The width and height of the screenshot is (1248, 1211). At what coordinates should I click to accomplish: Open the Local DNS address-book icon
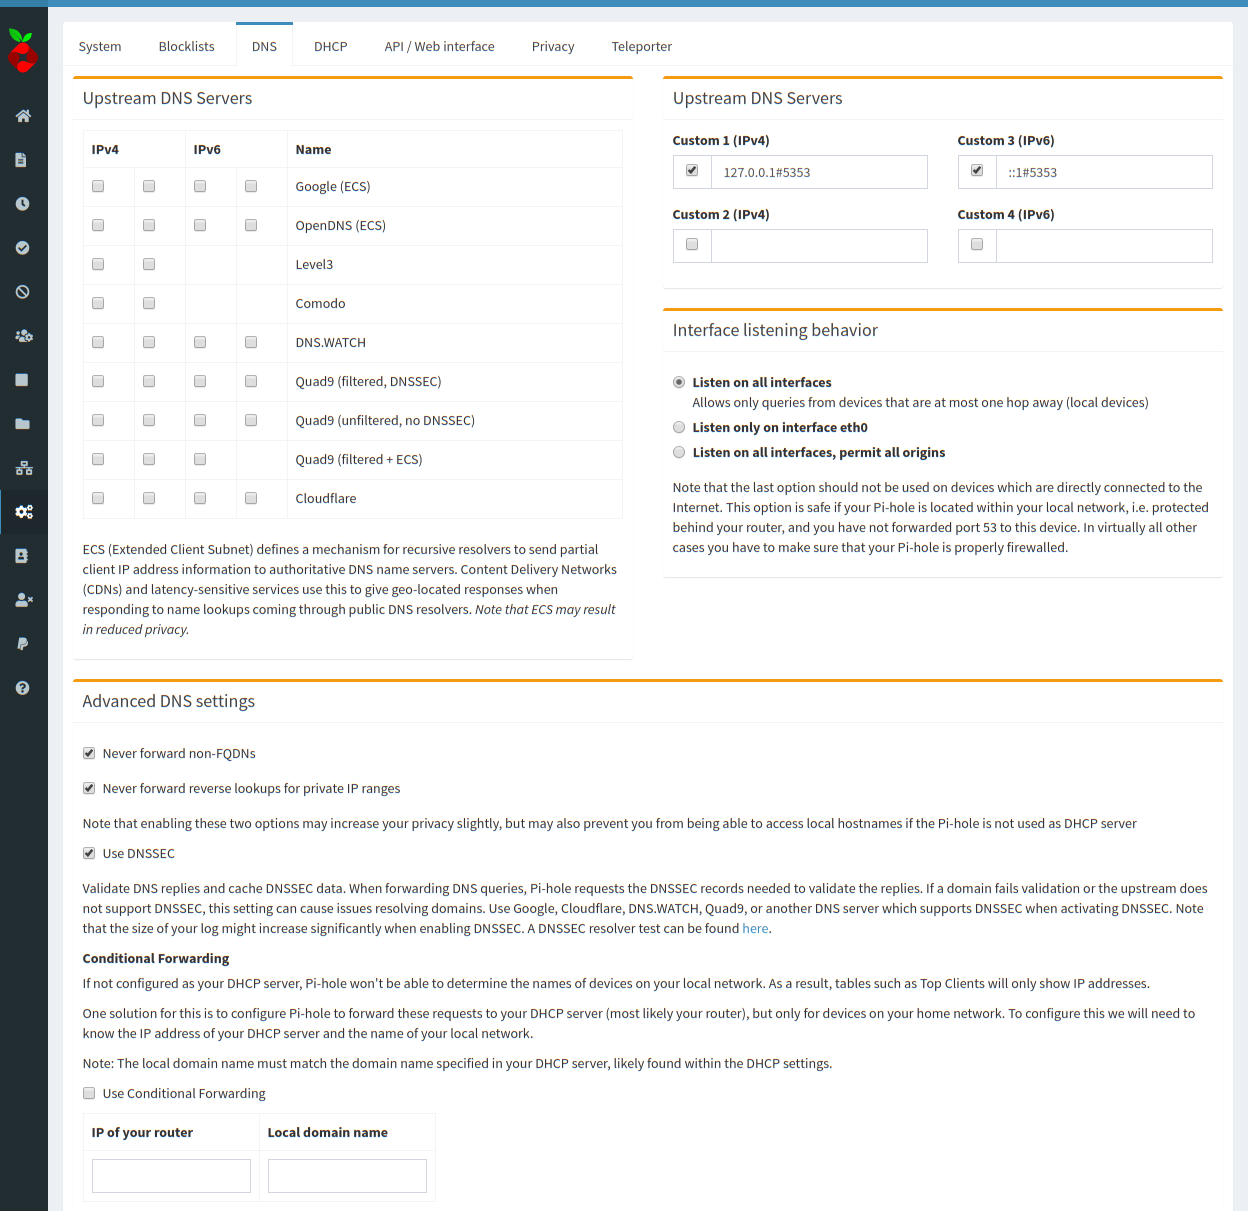22,556
